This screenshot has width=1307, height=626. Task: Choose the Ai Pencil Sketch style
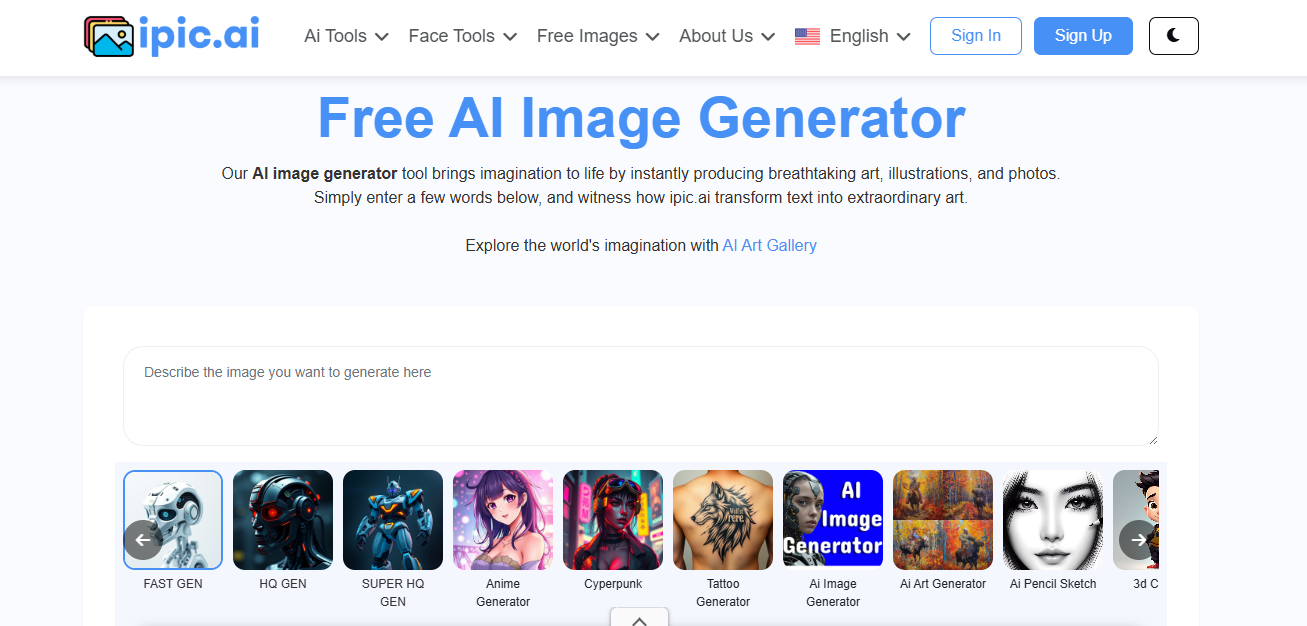pos(1053,520)
